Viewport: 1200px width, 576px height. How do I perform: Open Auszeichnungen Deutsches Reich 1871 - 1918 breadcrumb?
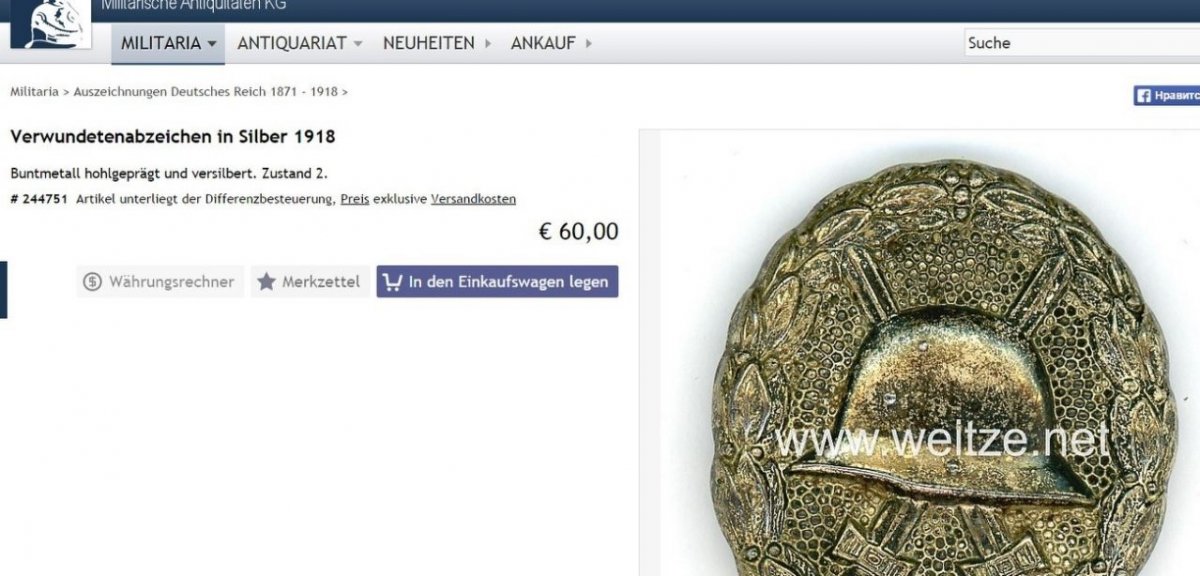coord(206,92)
